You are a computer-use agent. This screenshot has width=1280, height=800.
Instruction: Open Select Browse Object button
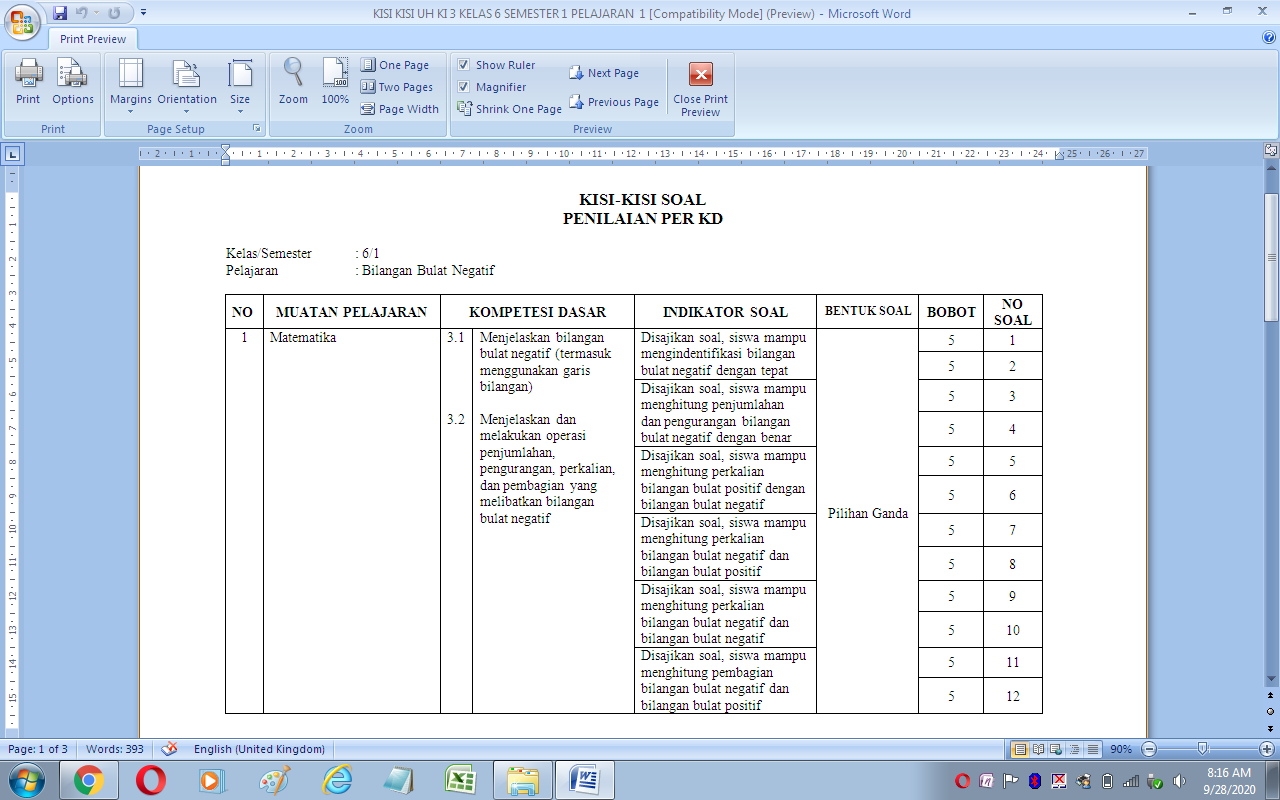point(1271,710)
